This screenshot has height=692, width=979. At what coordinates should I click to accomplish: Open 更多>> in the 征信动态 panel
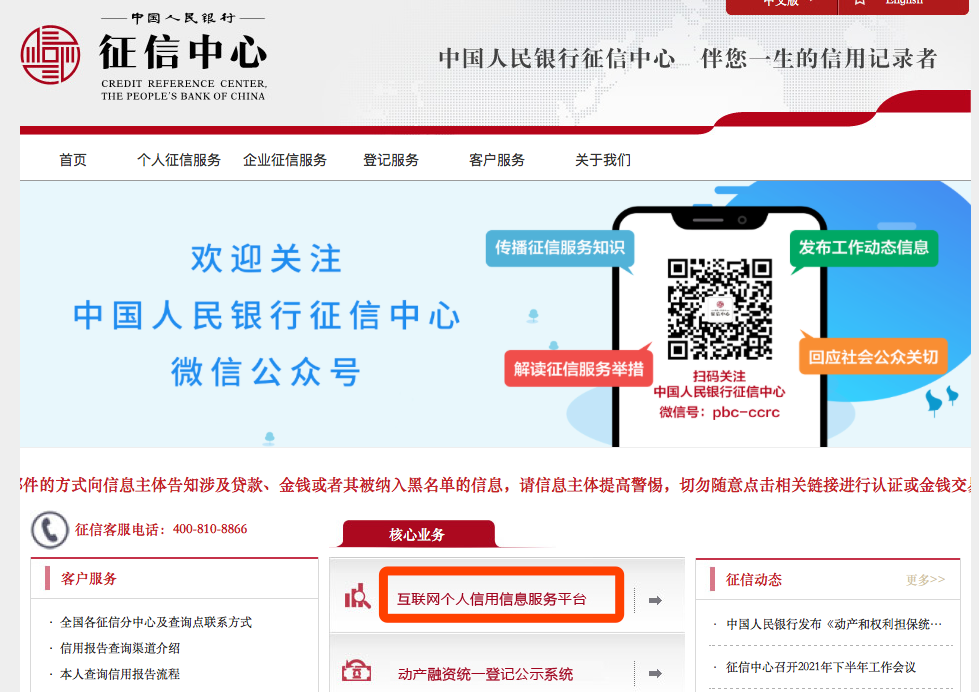coord(925,580)
